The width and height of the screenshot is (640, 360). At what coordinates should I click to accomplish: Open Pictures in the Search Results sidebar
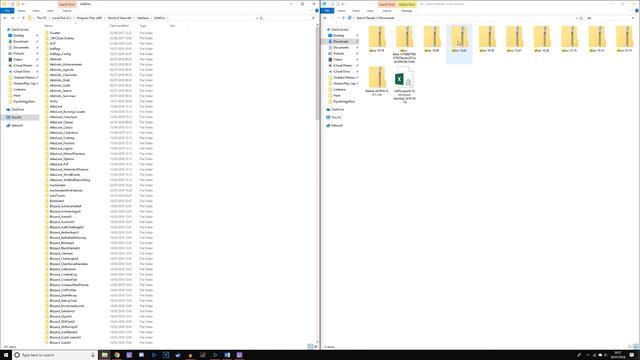pos(339,53)
